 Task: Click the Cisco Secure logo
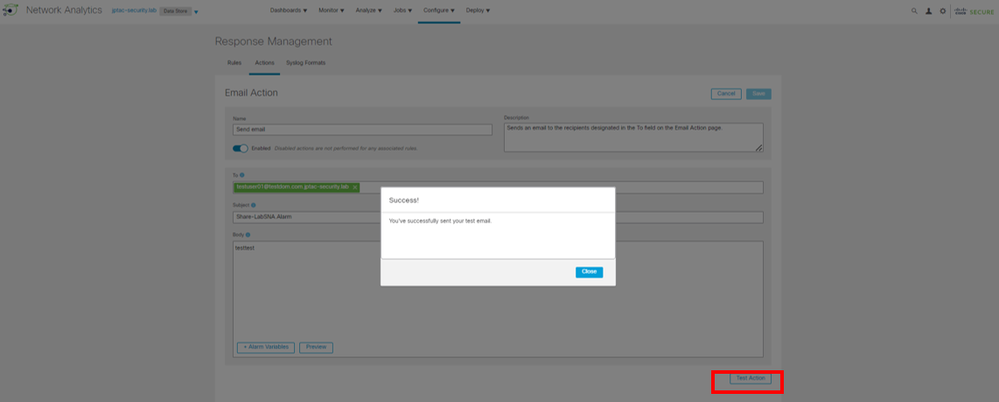tap(974, 11)
